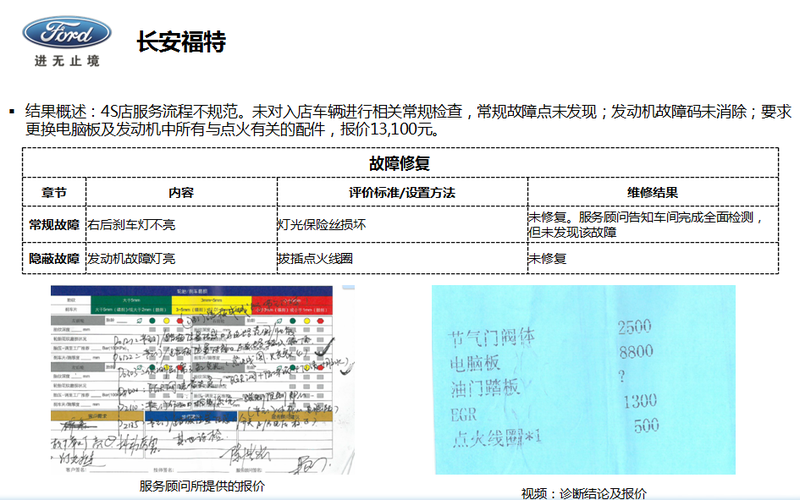Screen dimensions: 800x500
Task: Click 点火线圈*1 in the blue price list
Action: tap(497, 438)
